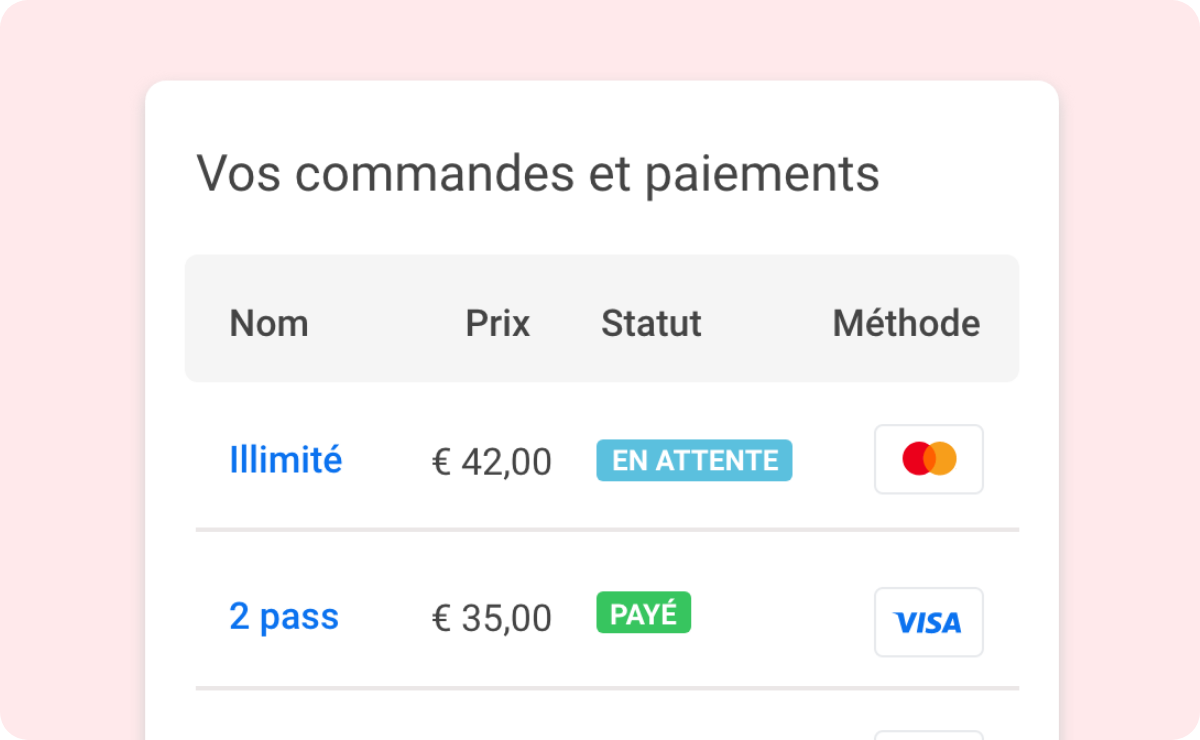Open the Illimité order link
1200x740 pixels.
(x=286, y=460)
